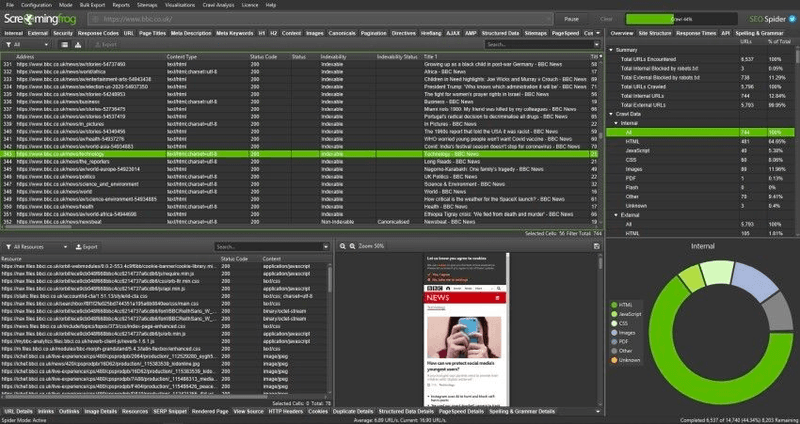Export the main table data

click(x=106, y=45)
